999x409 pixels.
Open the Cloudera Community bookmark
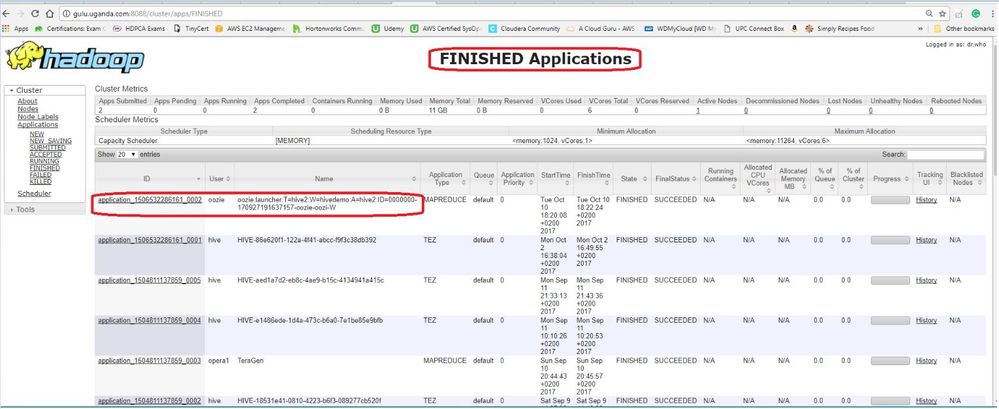(524, 29)
